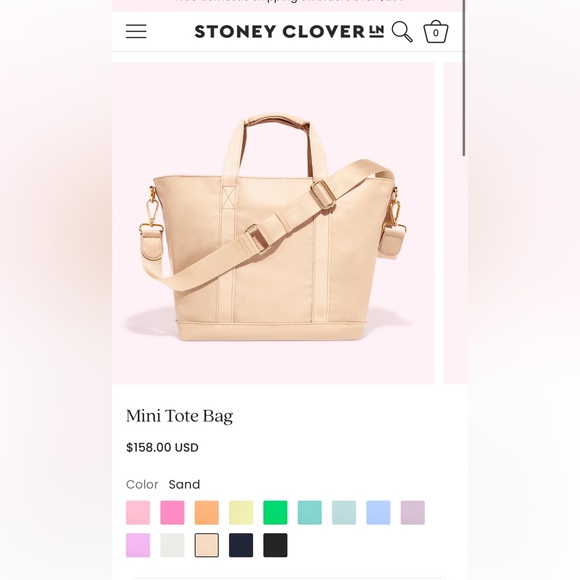Select the light pink color swatch
The width and height of the screenshot is (580, 580).
[x=138, y=512]
